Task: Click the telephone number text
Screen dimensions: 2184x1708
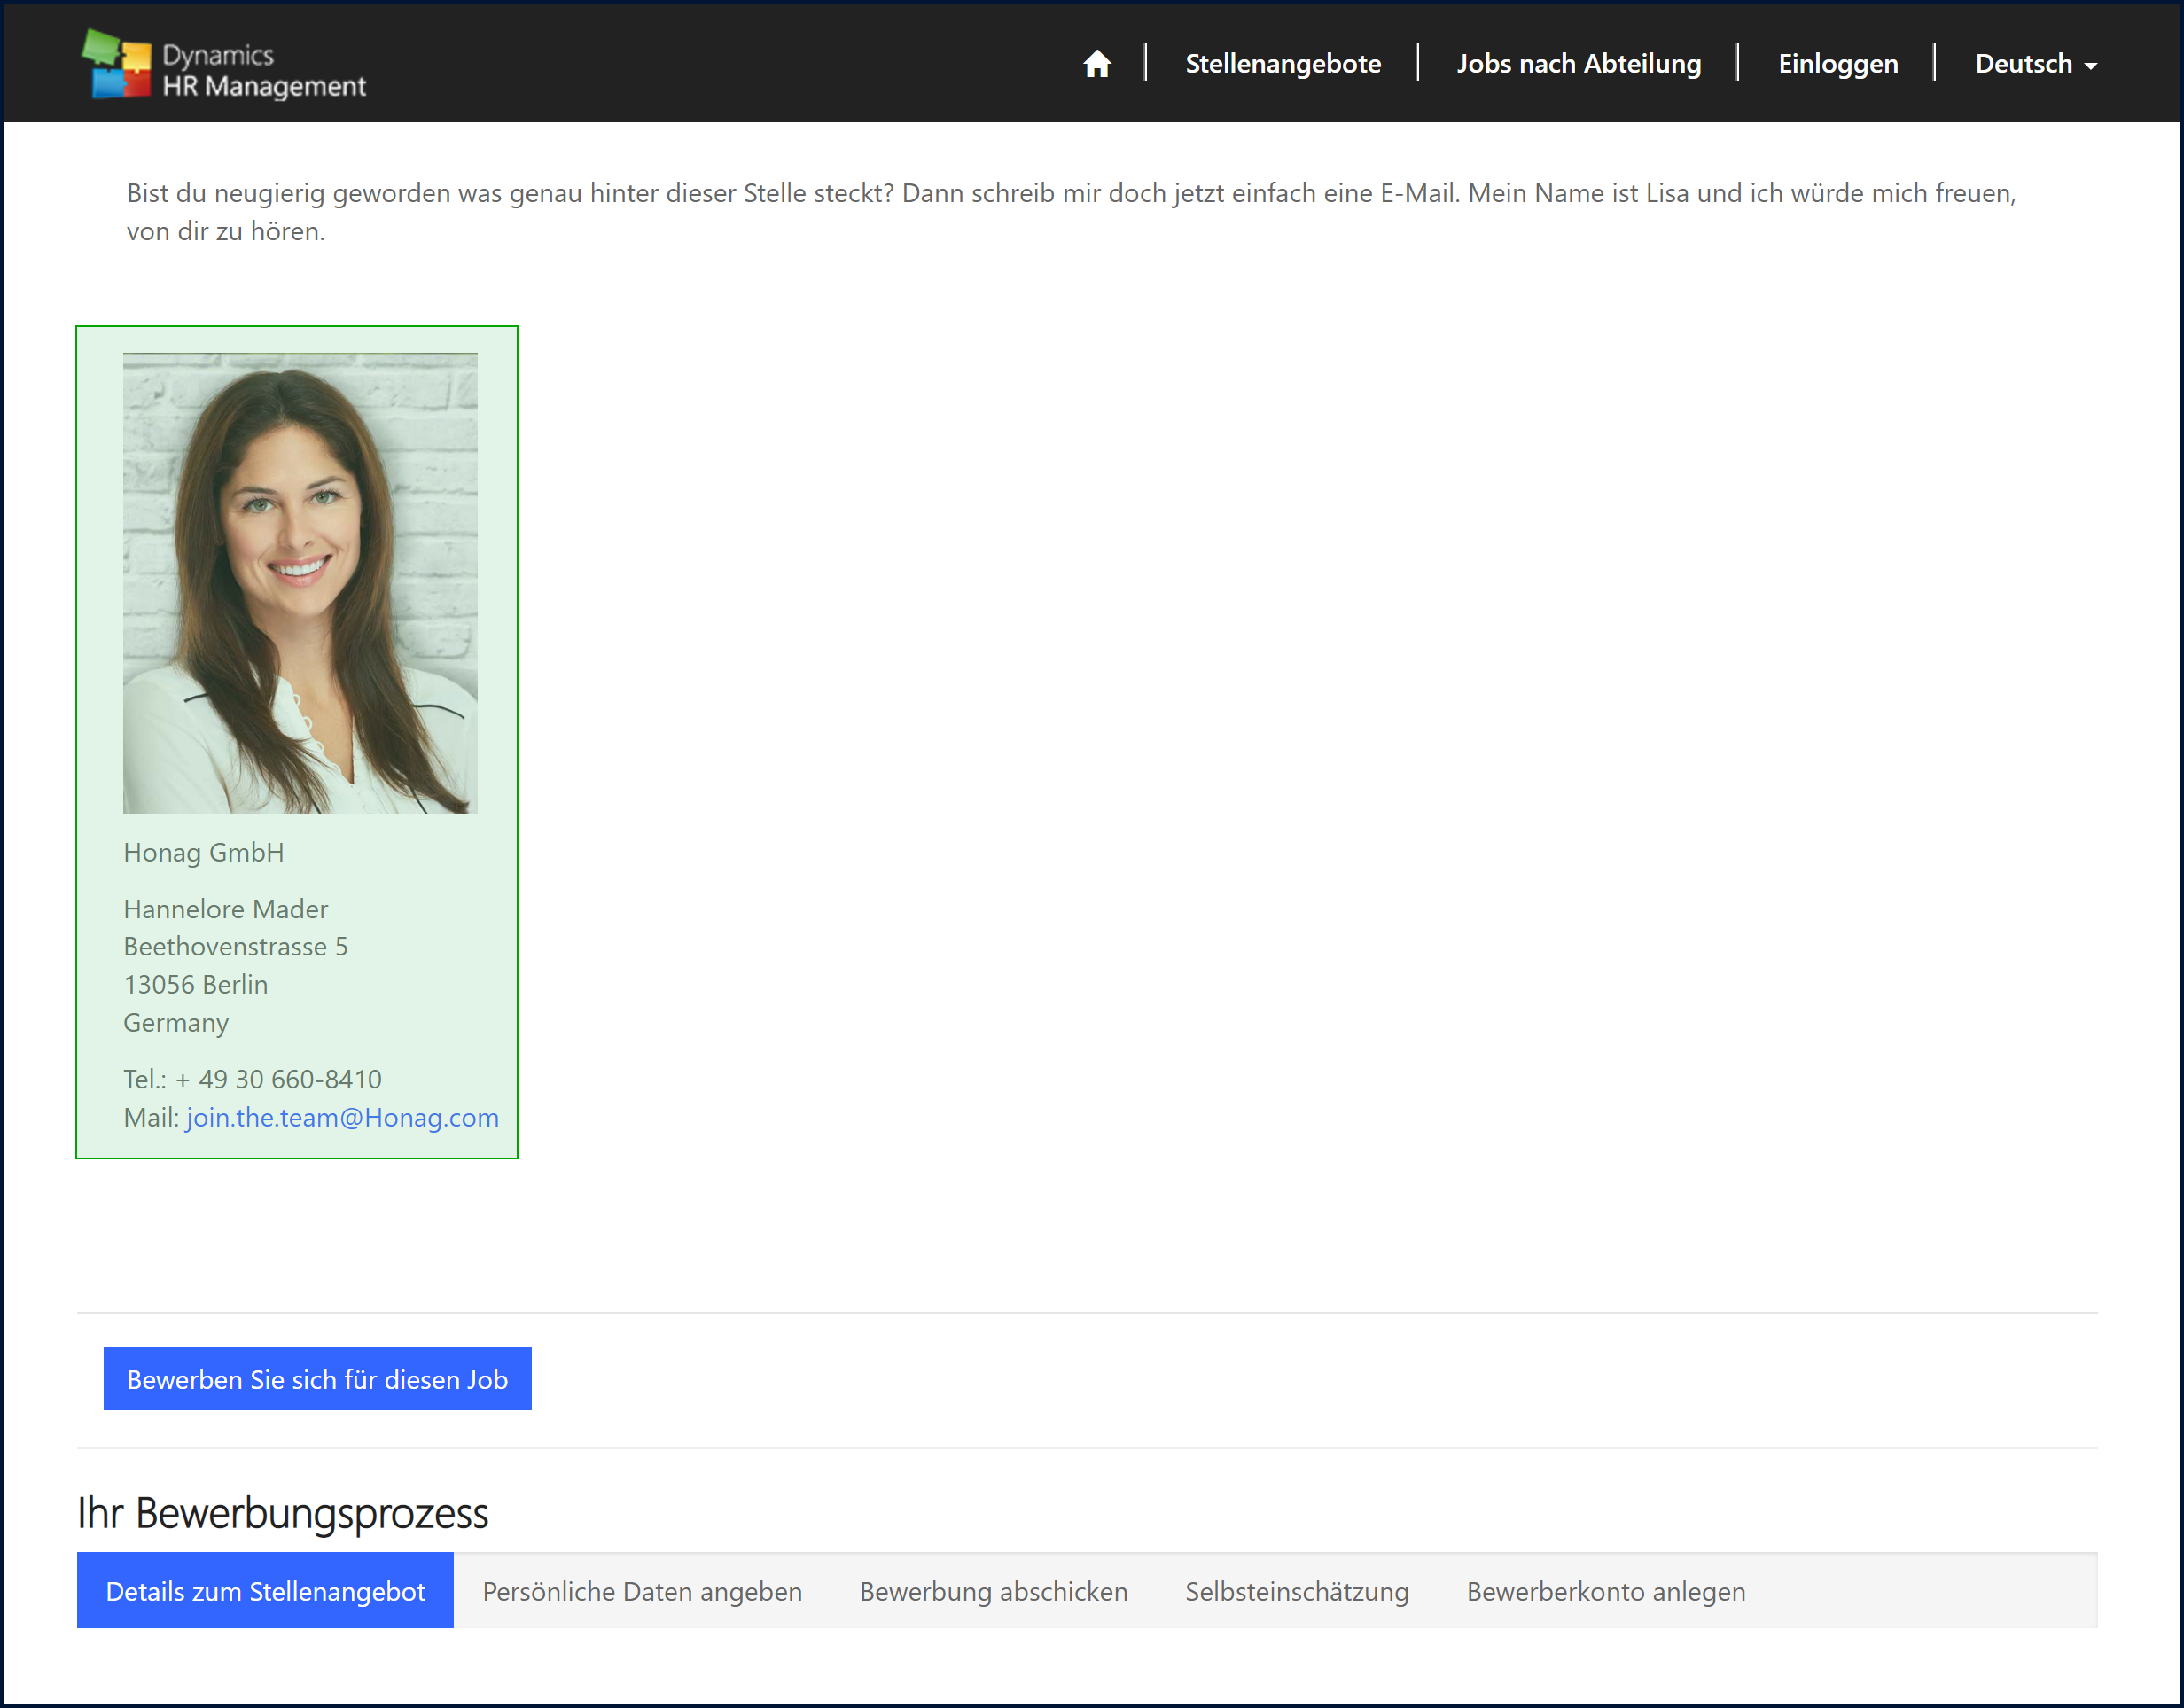Action: point(252,1079)
